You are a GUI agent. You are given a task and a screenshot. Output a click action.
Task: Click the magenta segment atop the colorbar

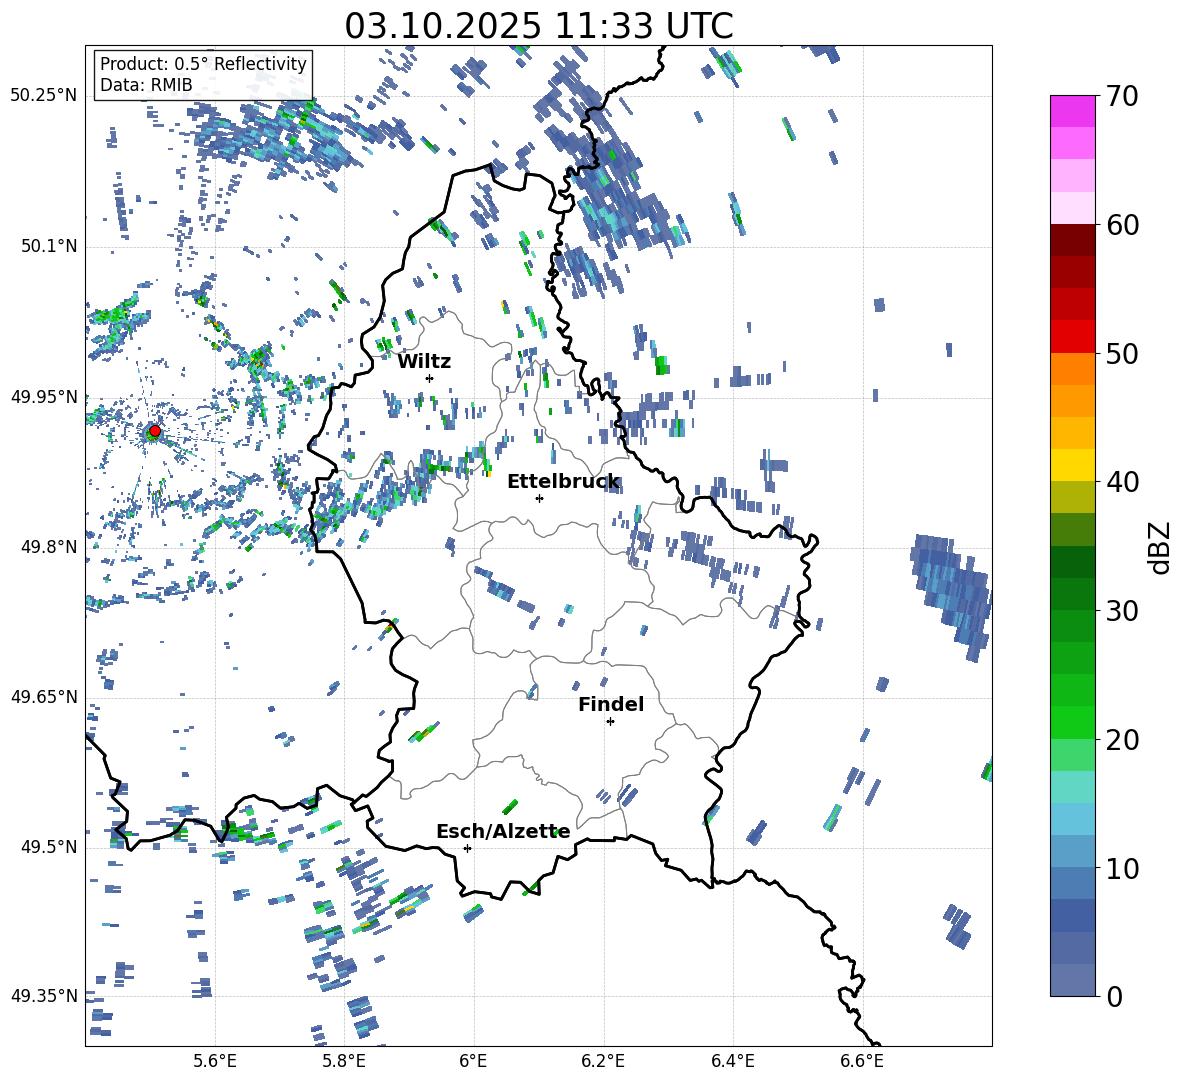(x=1072, y=111)
